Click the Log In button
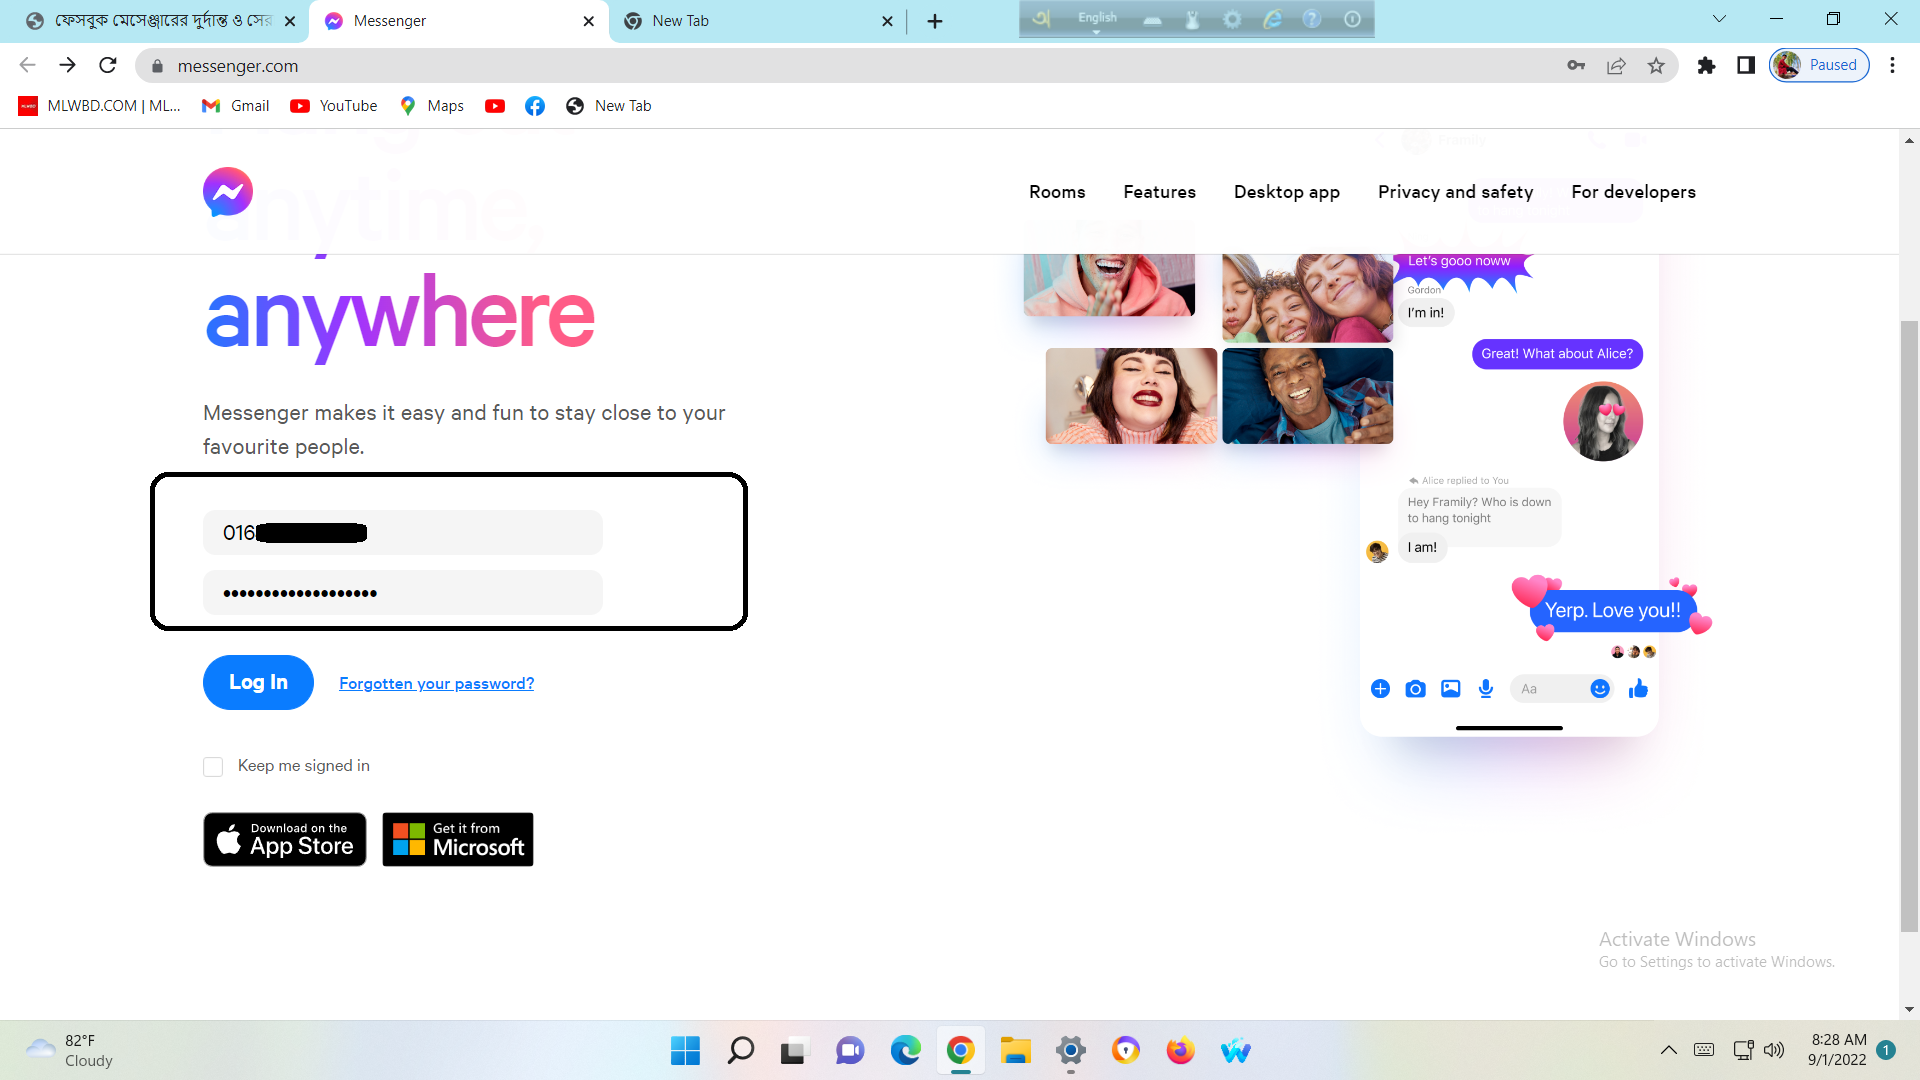Image resolution: width=1920 pixels, height=1080 pixels. 258,682
